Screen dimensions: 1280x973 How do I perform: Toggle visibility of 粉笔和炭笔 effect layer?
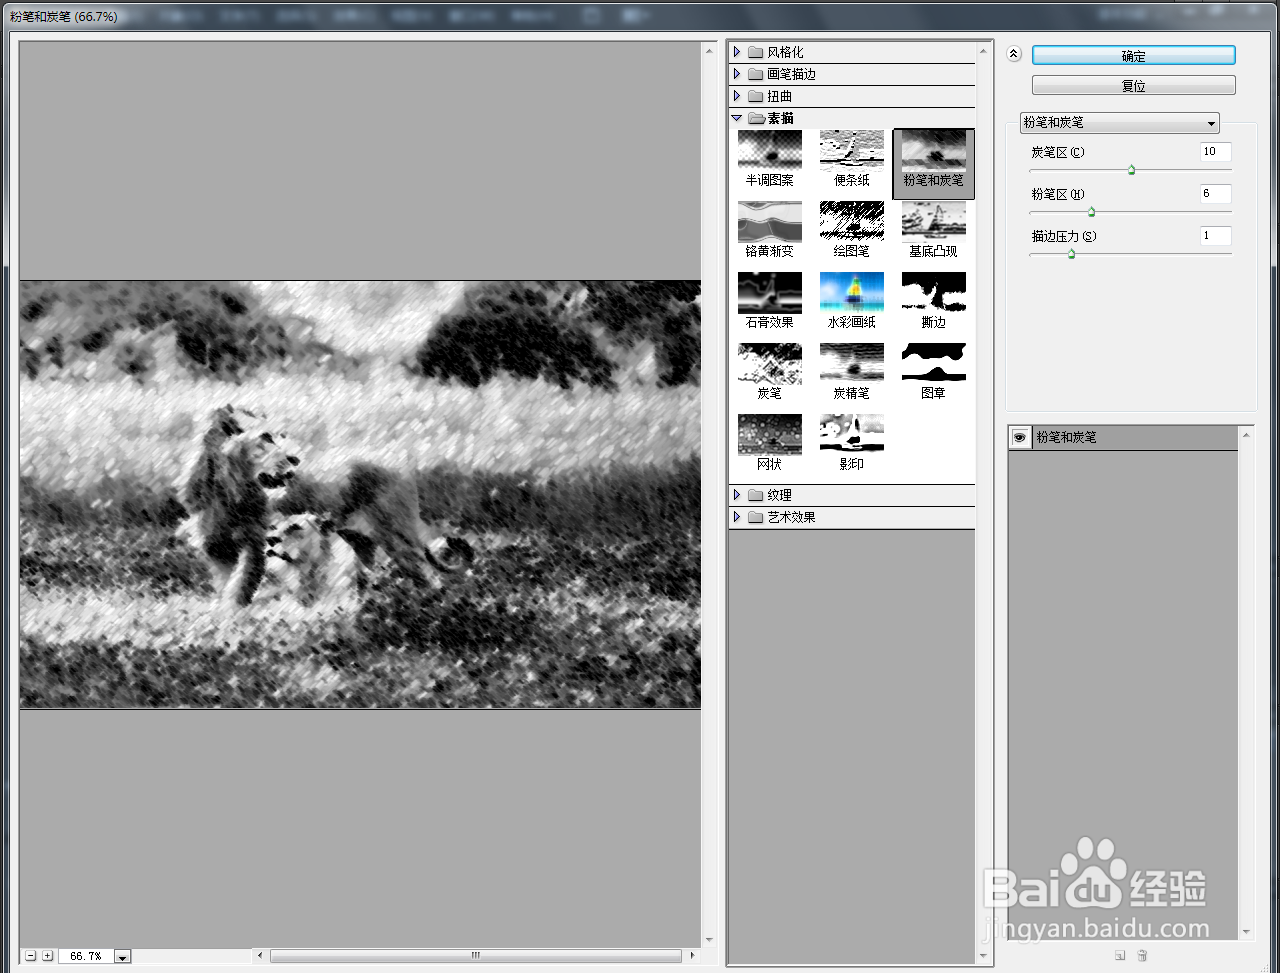(x=1020, y=437)
